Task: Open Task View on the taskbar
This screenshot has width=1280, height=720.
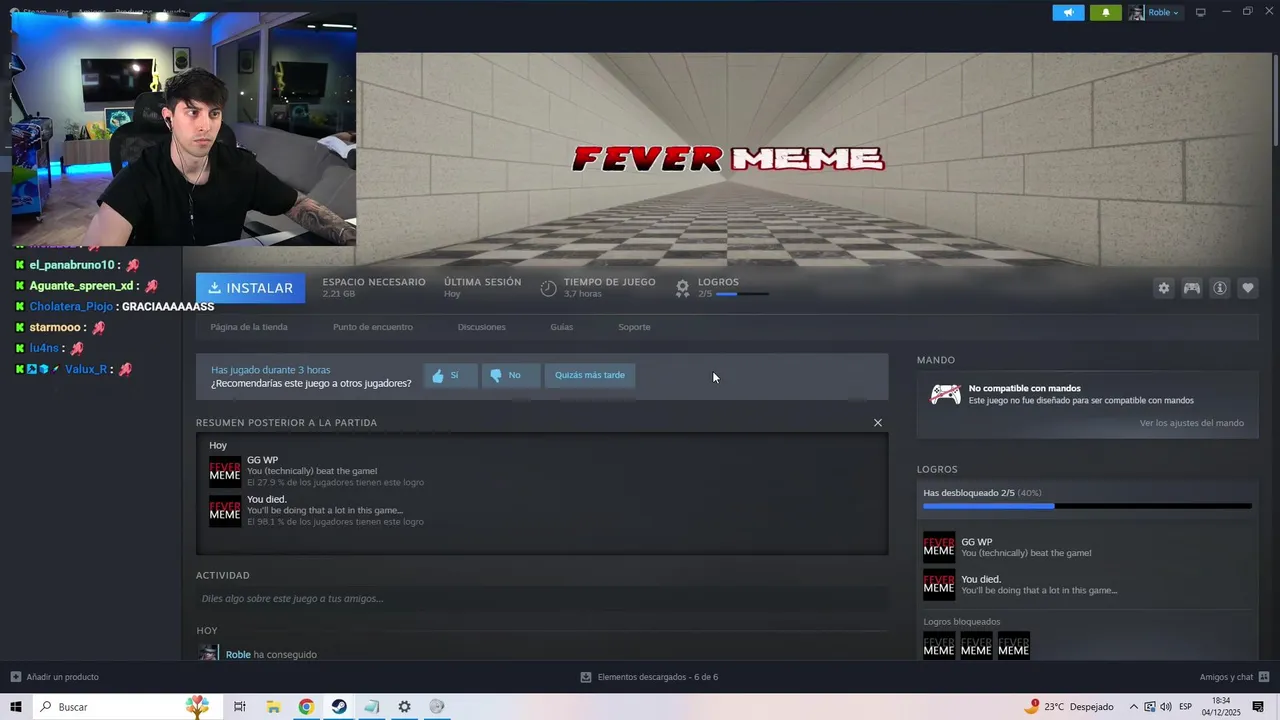Action: point(240,707)
